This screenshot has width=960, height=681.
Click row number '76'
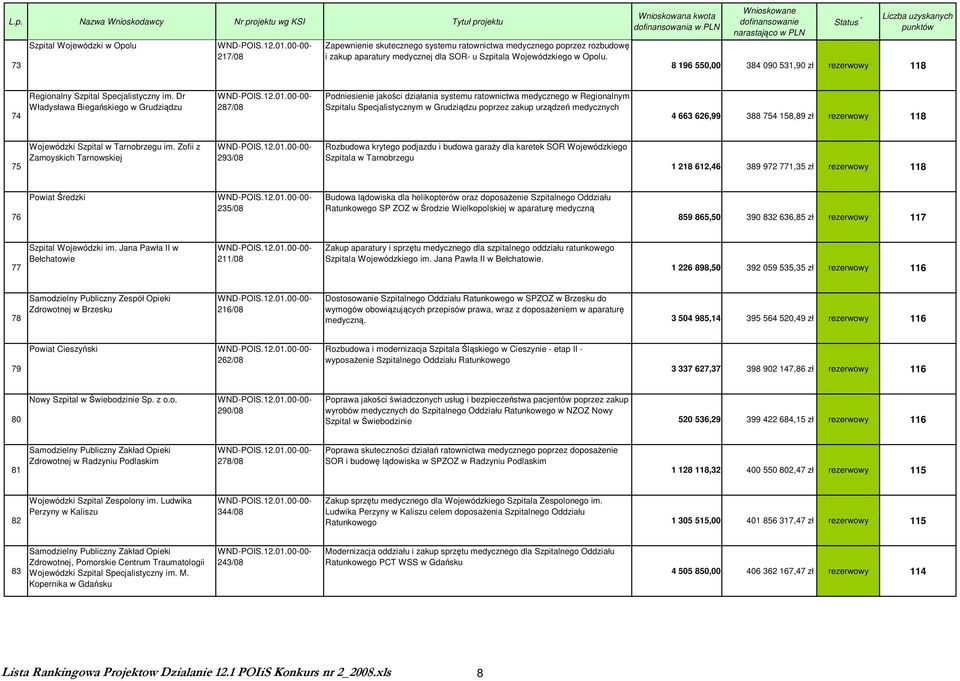pos(16,217)
